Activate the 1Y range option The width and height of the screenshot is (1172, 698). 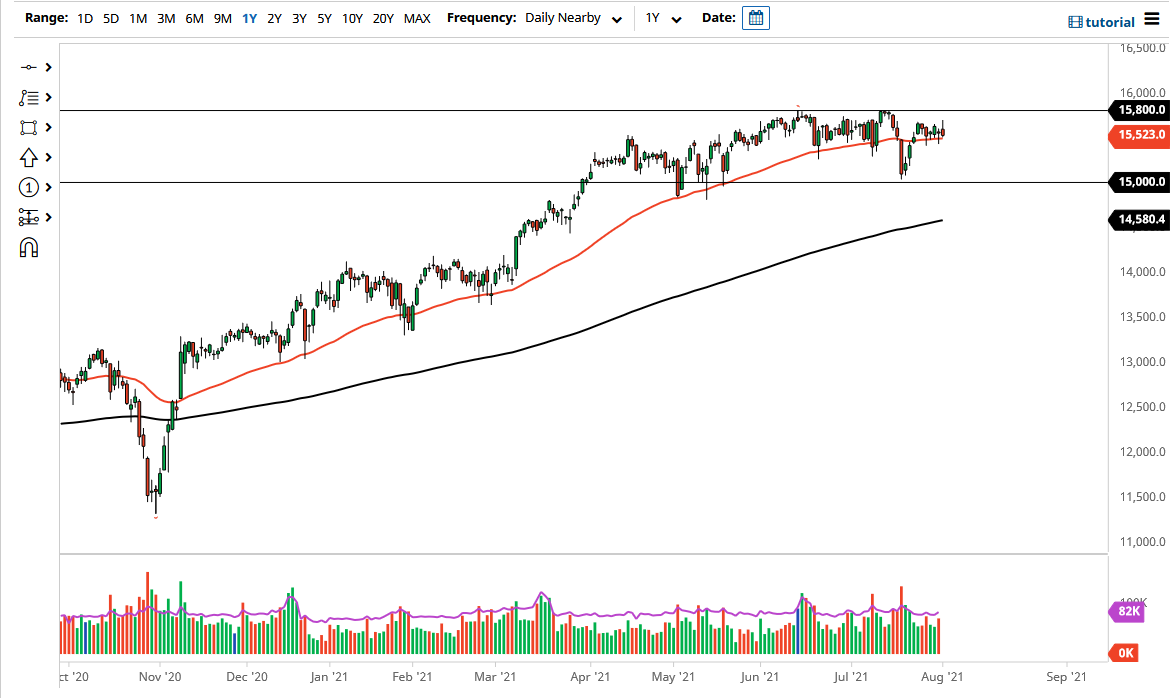249,18
